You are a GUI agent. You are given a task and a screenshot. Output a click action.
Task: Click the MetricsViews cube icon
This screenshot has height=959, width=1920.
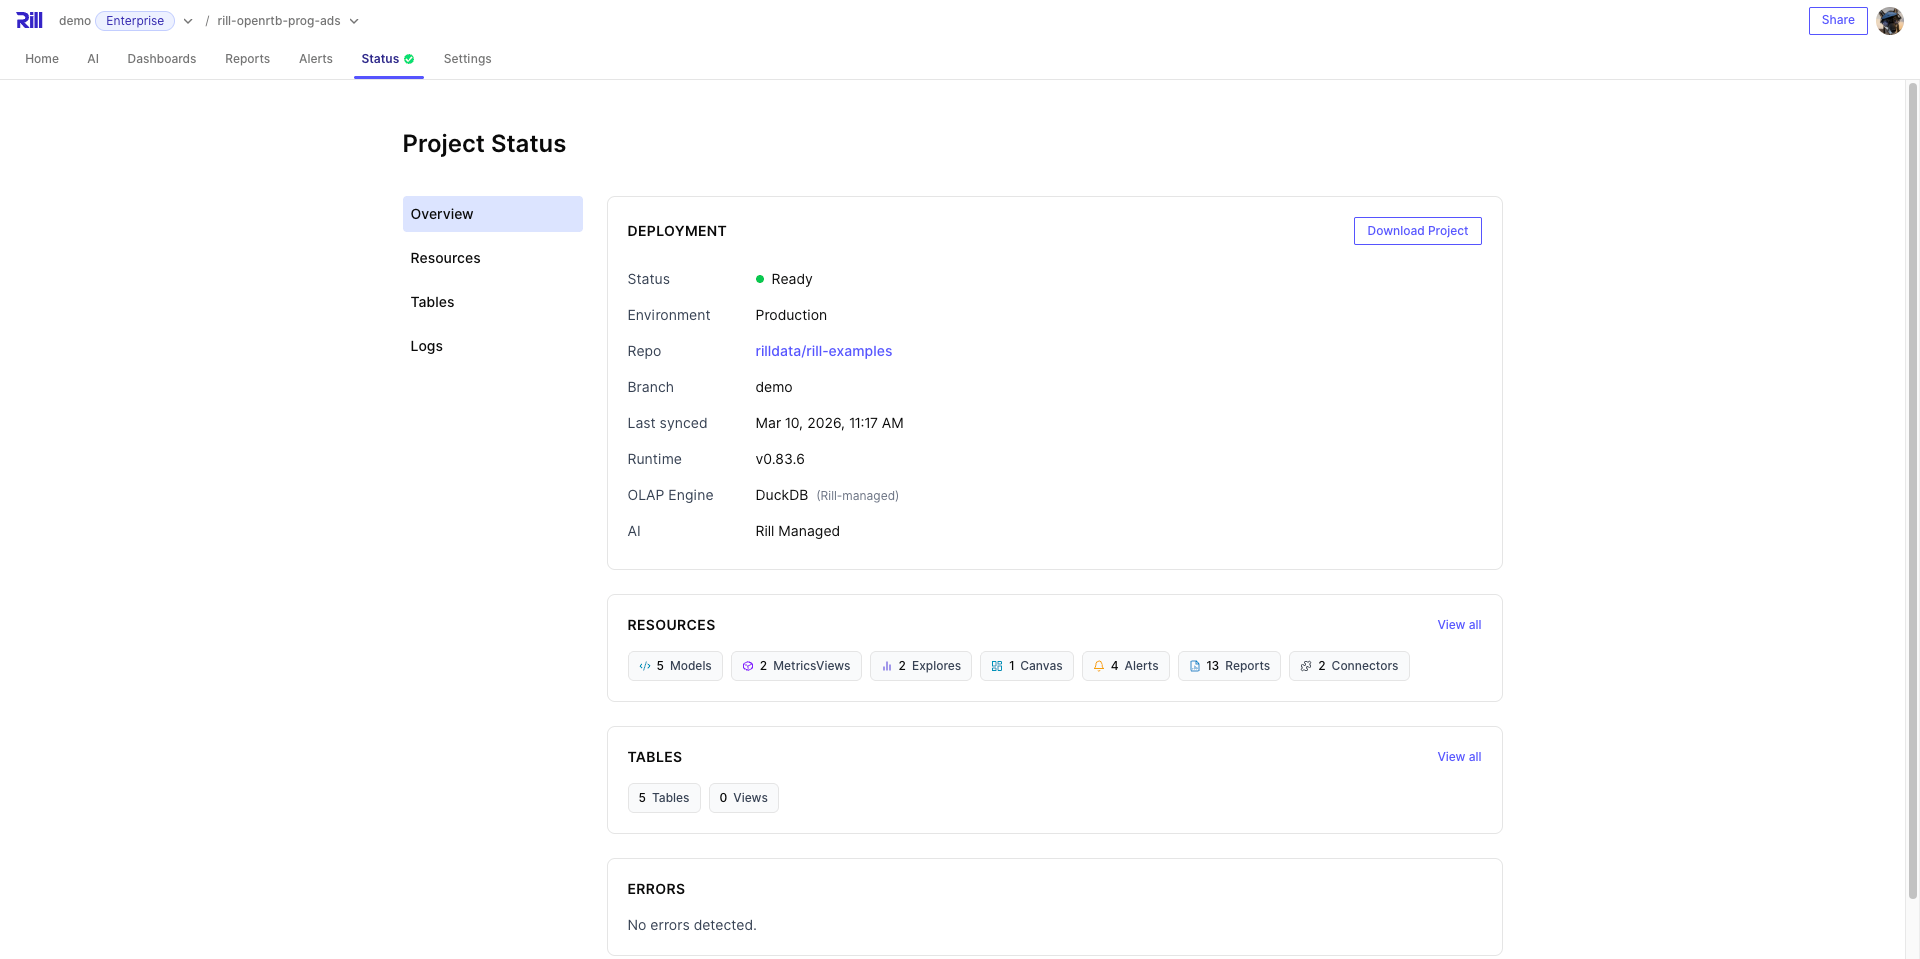coord(748,666)
